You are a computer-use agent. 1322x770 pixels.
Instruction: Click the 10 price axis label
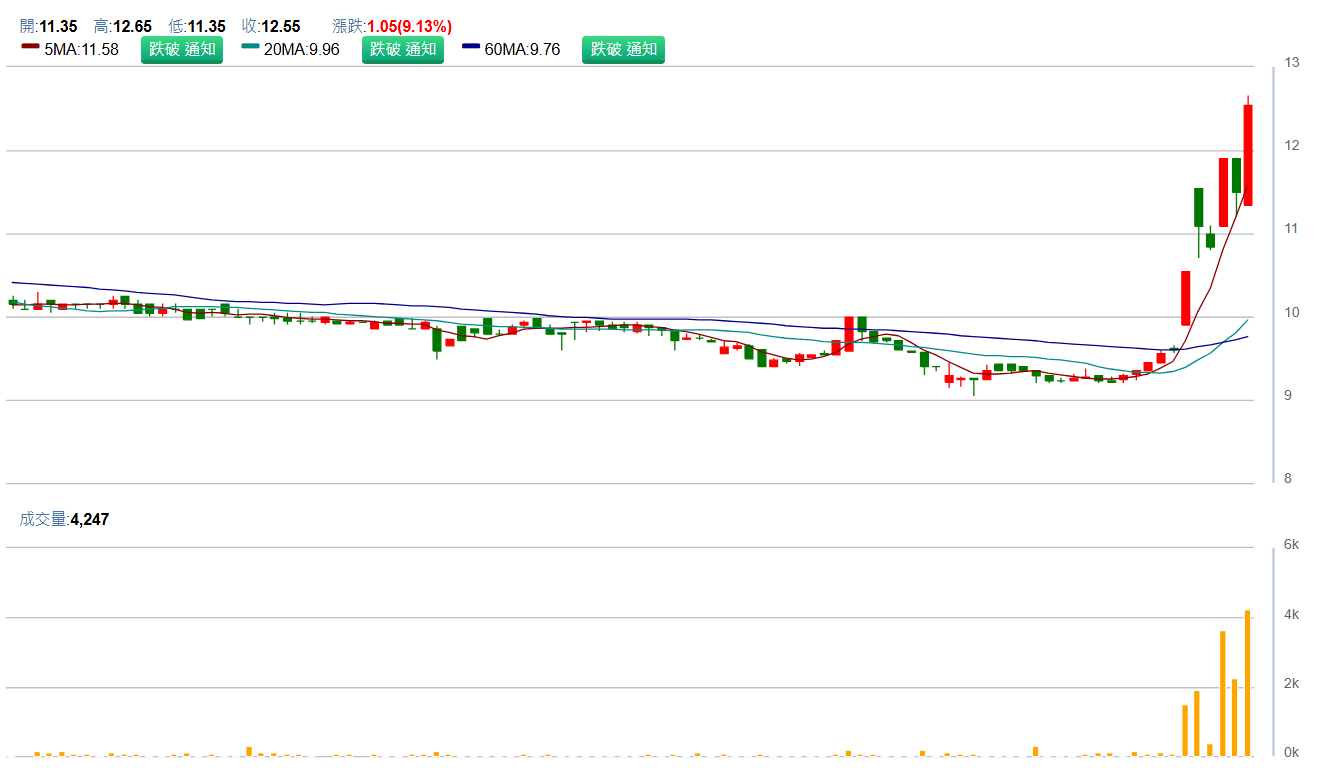click(1292, 313)
